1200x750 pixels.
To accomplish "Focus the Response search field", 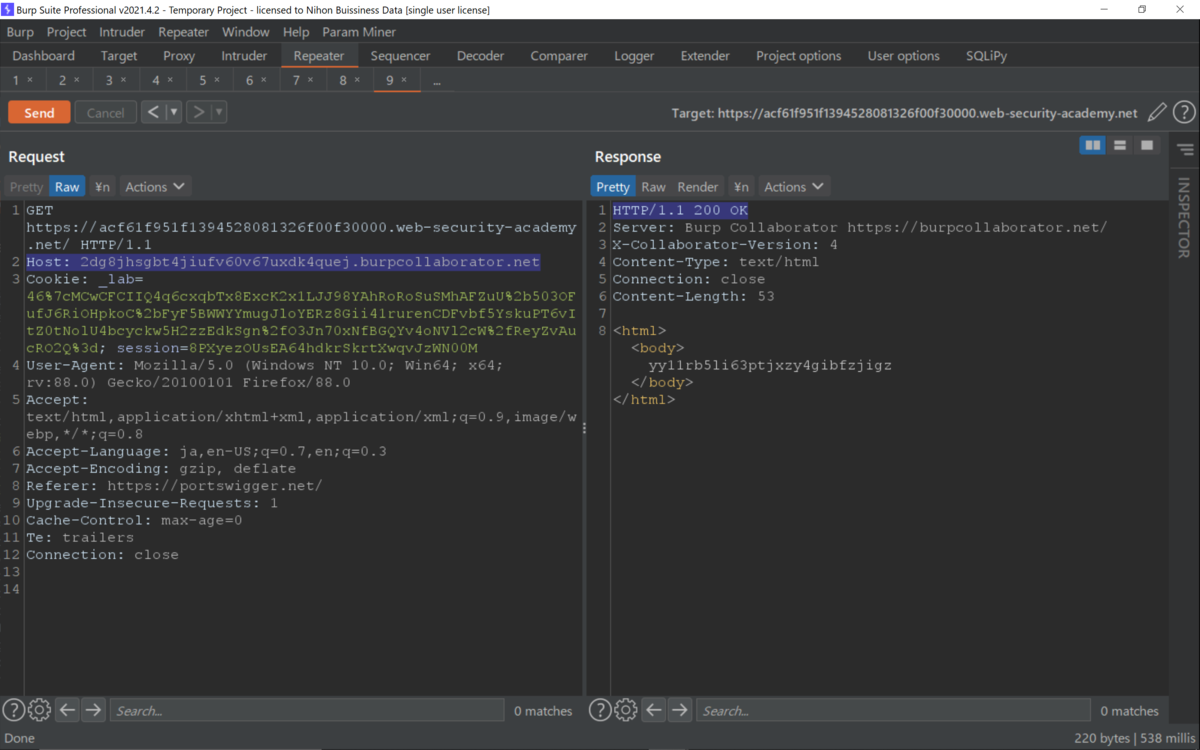I will point(895,710).
